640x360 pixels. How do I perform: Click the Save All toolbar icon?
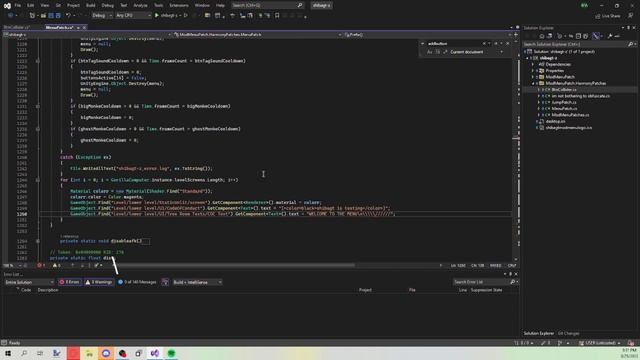(x=58, y=16)
